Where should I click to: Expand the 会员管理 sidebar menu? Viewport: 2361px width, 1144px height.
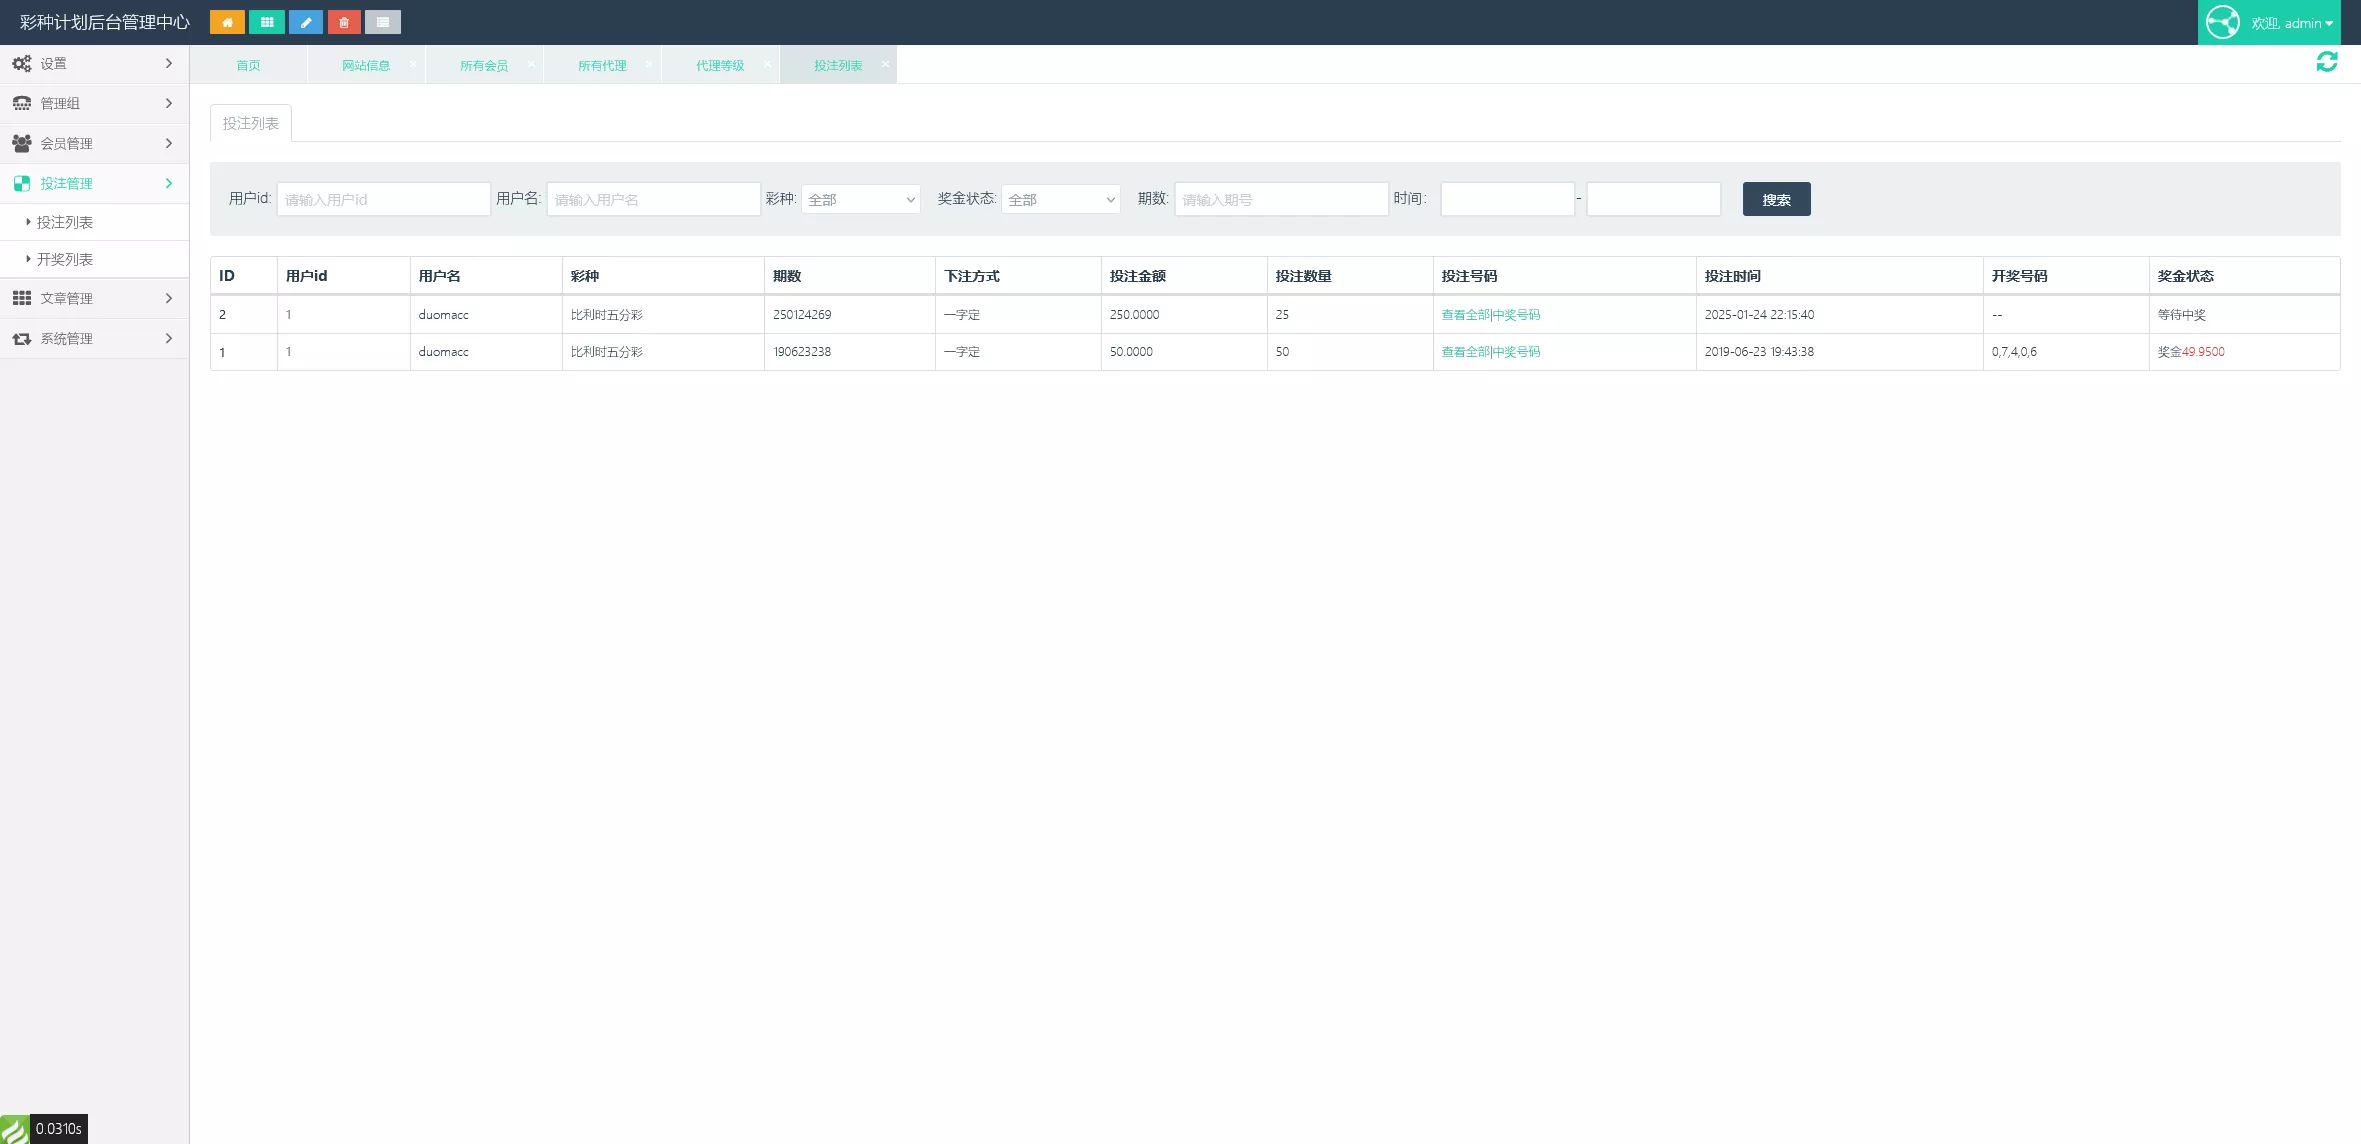[x=94, y=143]
